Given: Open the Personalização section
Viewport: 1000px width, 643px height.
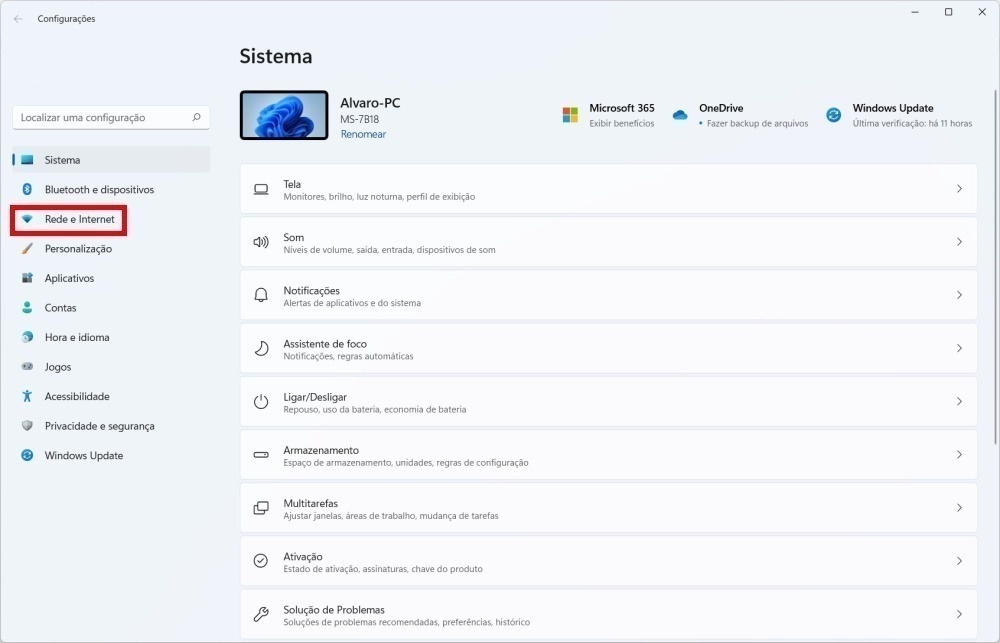Looking at the screenshot, I should pyautogui.click(x=111, y=249).
